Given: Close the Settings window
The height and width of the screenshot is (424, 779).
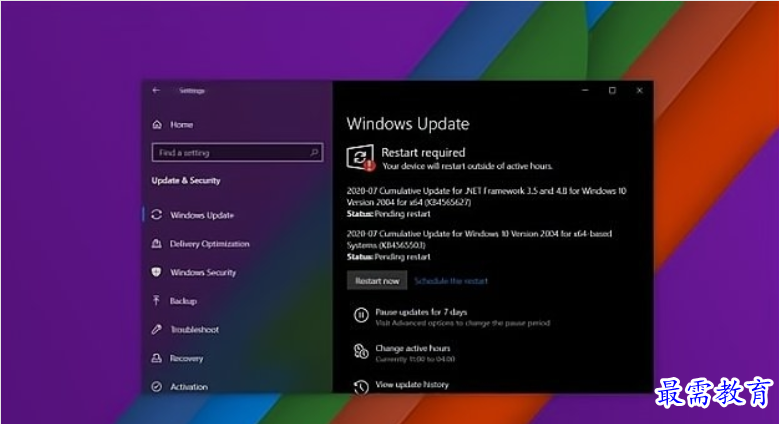Looking at the screenshot, I should (x=639, y=90).
